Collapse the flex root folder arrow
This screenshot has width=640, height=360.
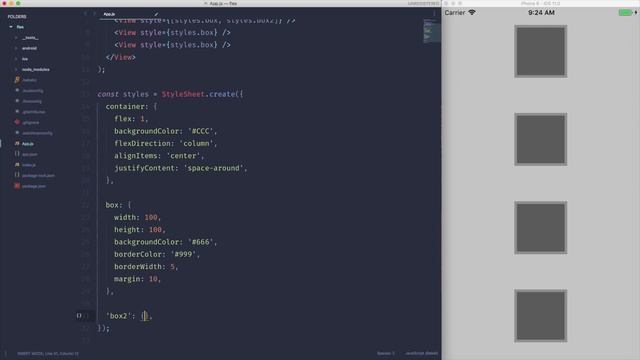pos(11,27)
